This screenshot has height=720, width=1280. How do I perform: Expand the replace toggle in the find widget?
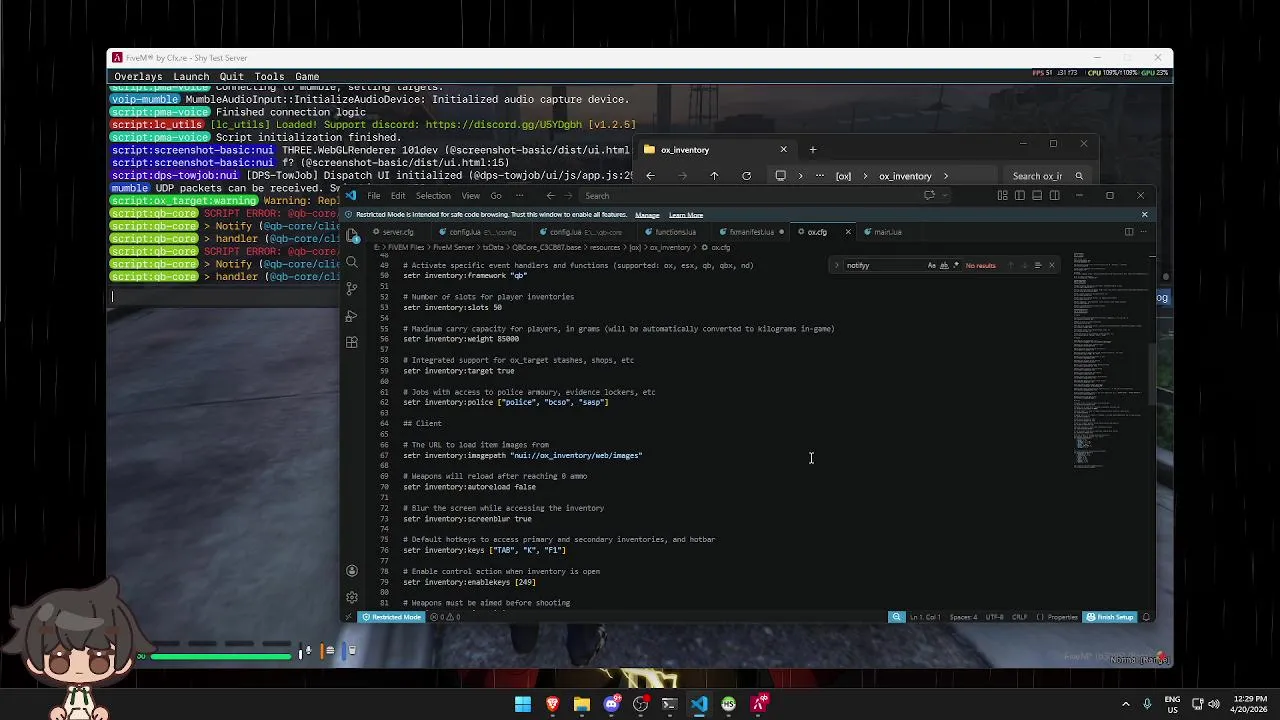(837, 265)
